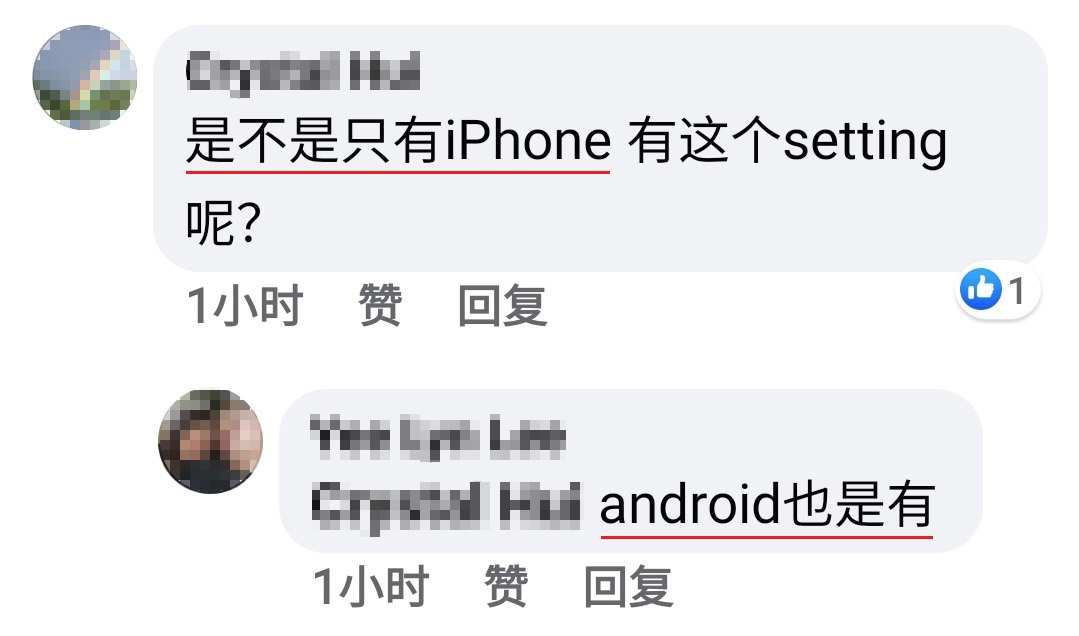Select the gray bubble of the top comment
Viewport: 1079px width, 636px height.
tap(600, 148)
